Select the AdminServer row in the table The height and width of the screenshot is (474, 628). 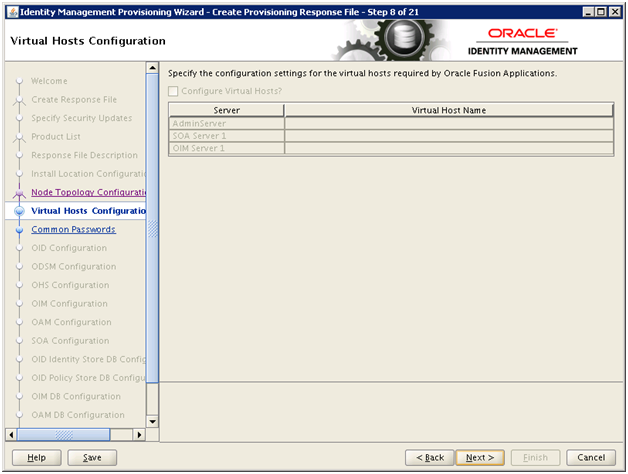(x=391, y=123)
